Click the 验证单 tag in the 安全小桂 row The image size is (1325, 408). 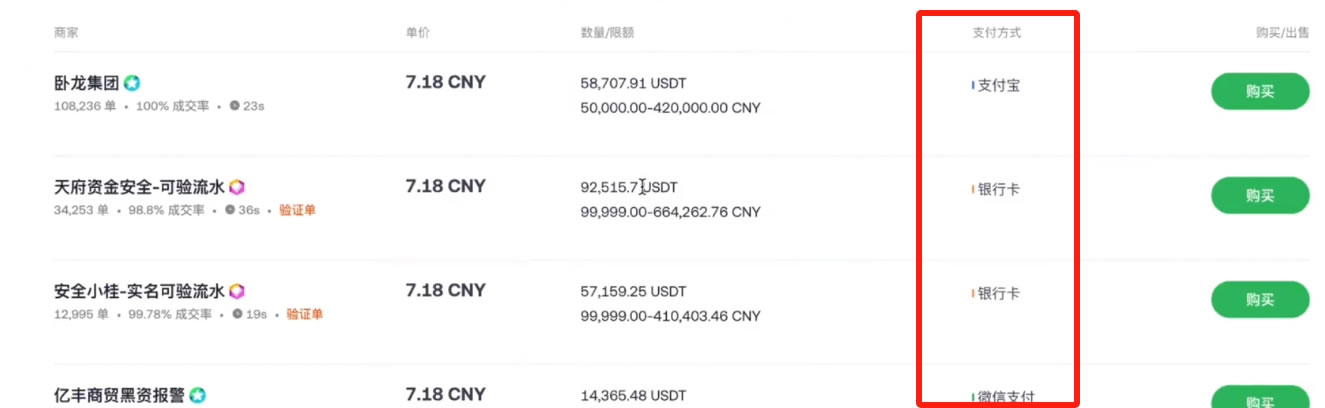305,314
